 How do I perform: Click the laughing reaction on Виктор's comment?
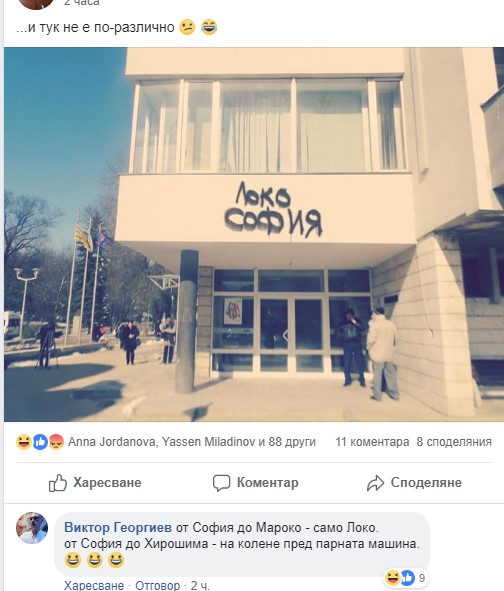392,577
